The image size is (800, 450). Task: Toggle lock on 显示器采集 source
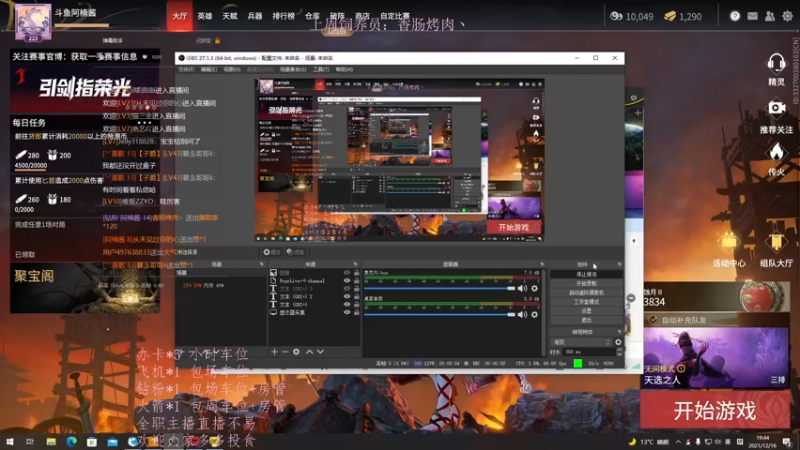pyautogui.click(x=357, y=312)
